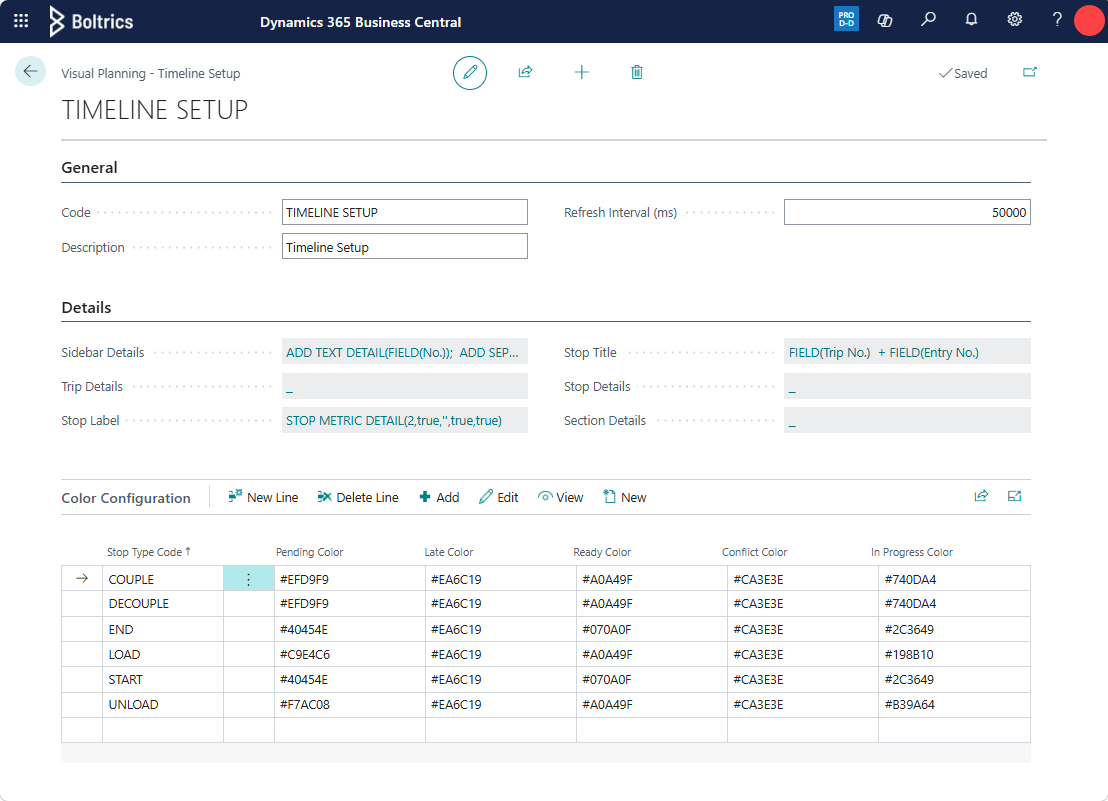This screenshot has height=801, width=1108.
Task: Click the Boltrics logo
Action: point(91,21)
